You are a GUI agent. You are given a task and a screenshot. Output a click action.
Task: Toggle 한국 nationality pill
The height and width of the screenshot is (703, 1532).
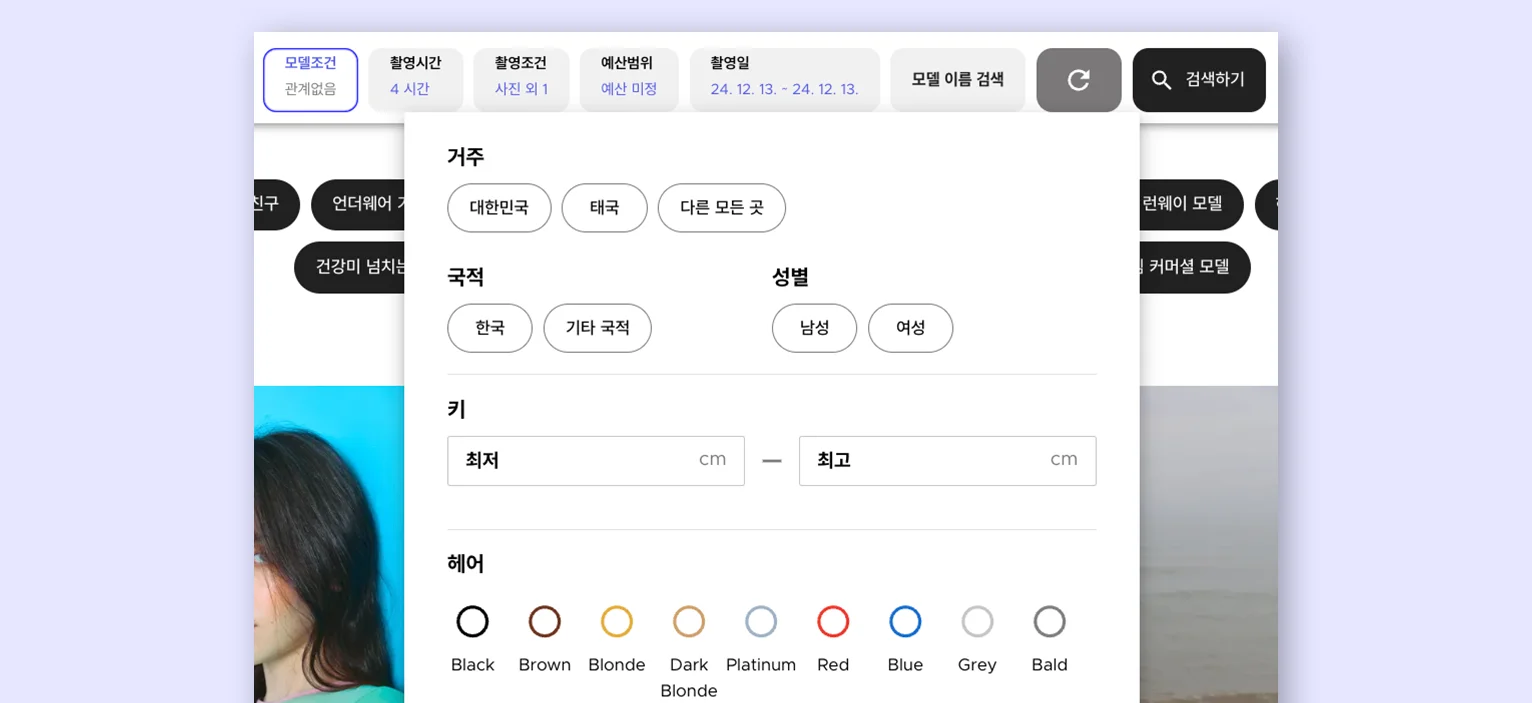click(489, 328)
